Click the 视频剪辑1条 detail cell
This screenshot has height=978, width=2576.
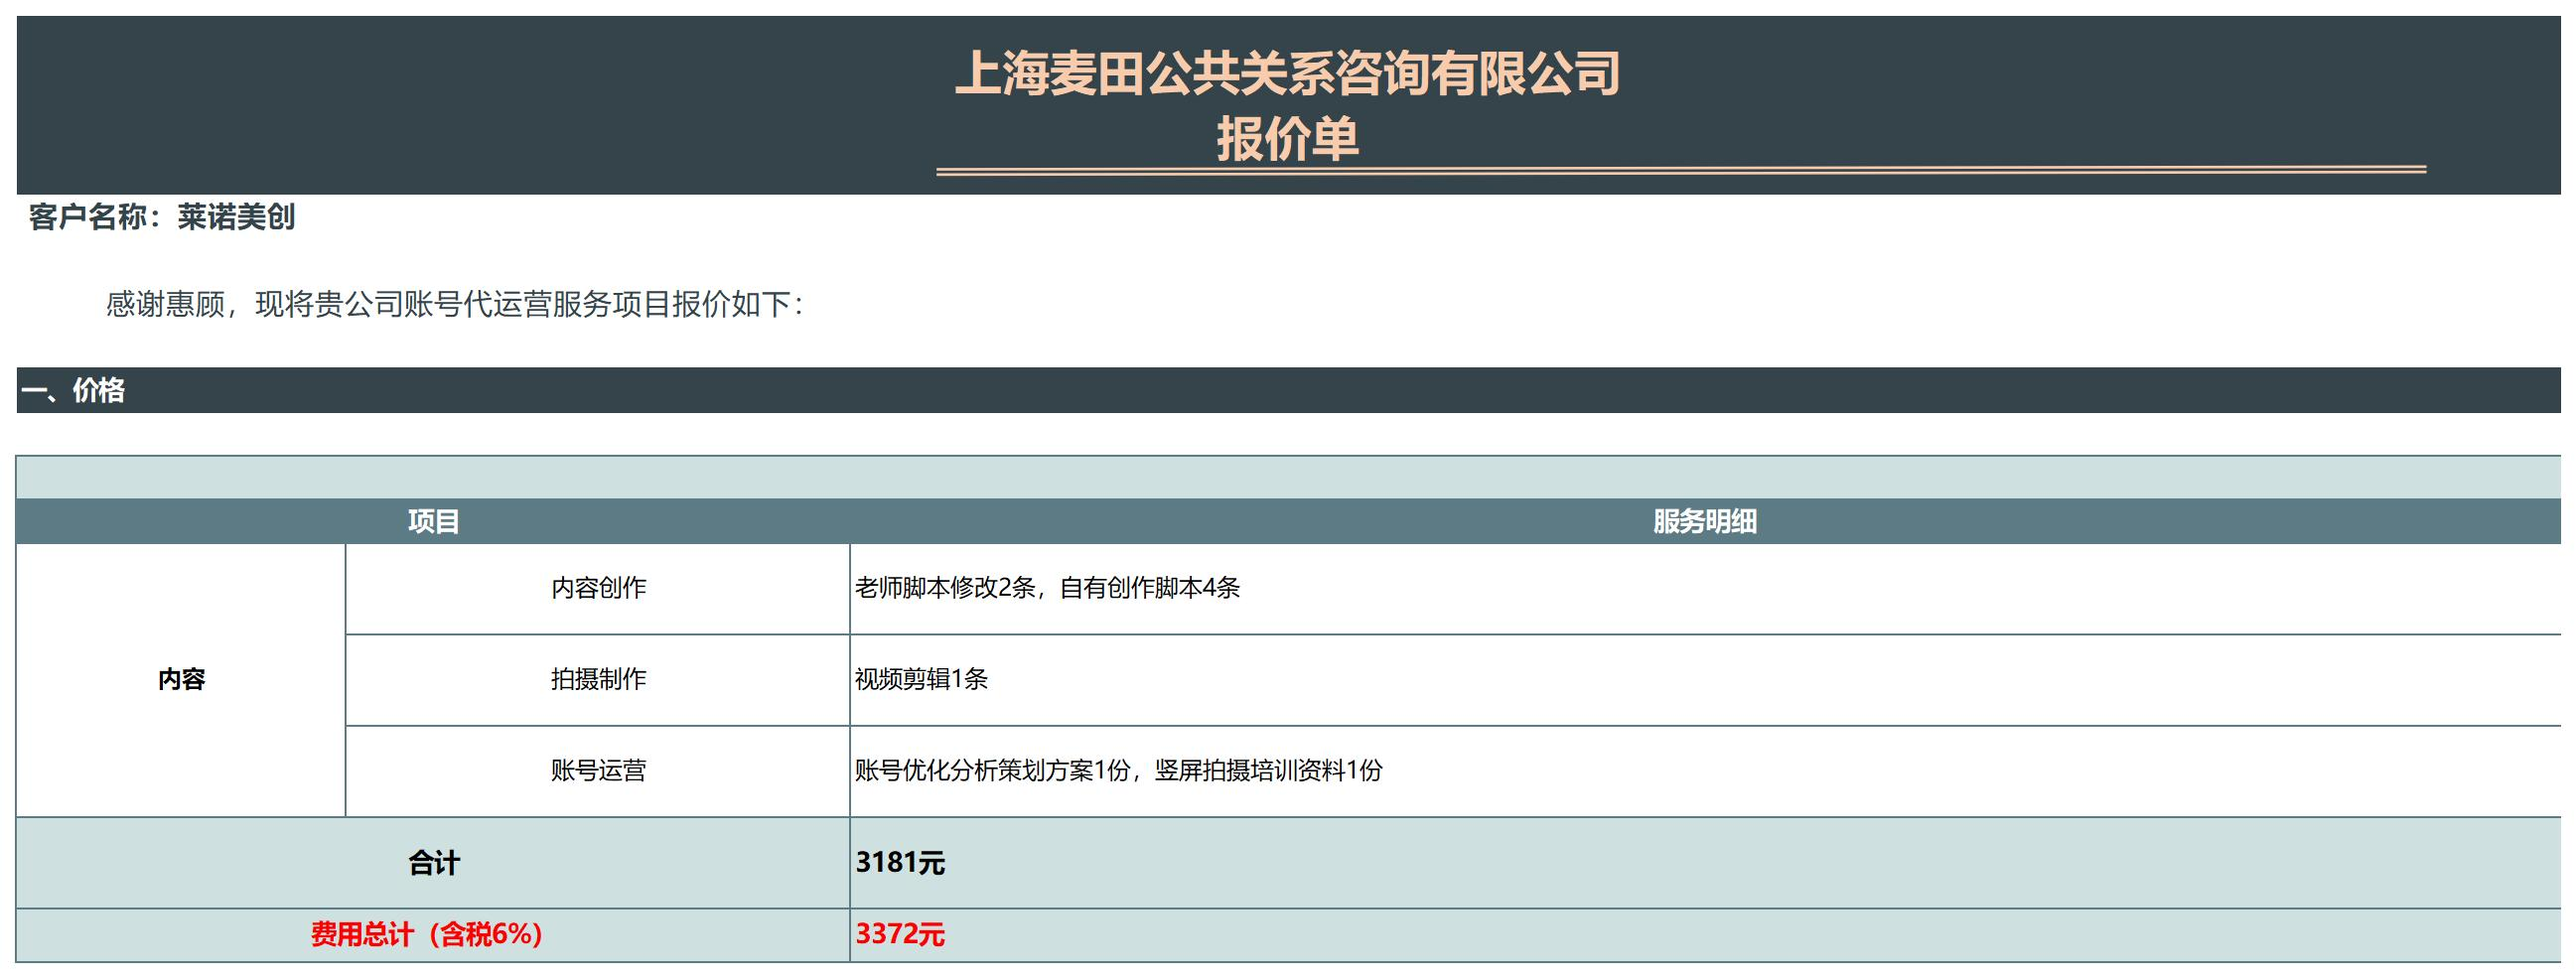(921, 679)
